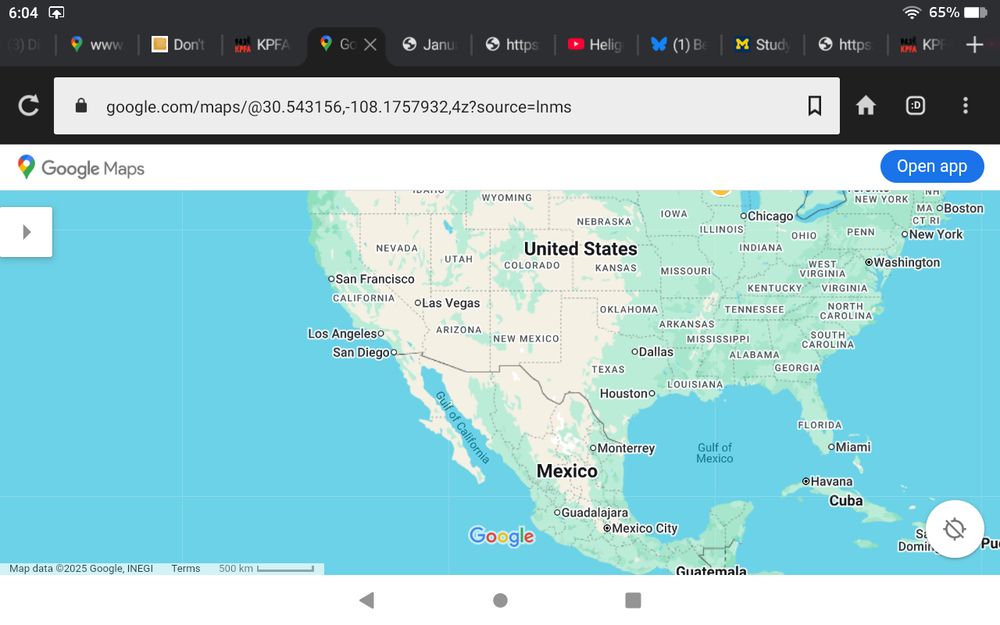Screen dimensions: 1000x625
Task: Click the Open app button
Action: pos(932,166)
